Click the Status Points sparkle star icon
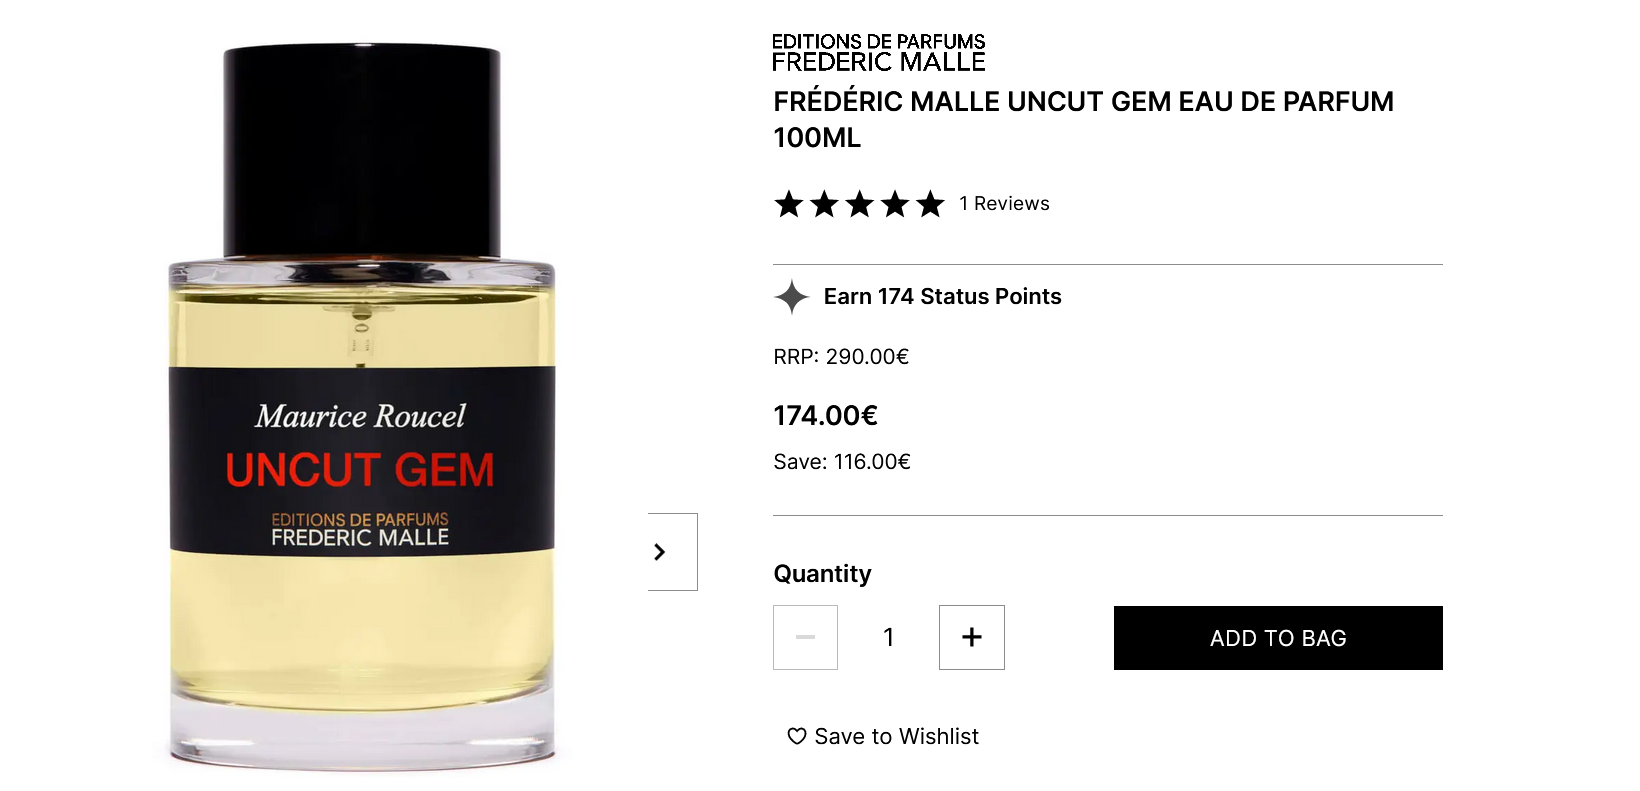The image size is (1640, 791). [x=791, y=297]
